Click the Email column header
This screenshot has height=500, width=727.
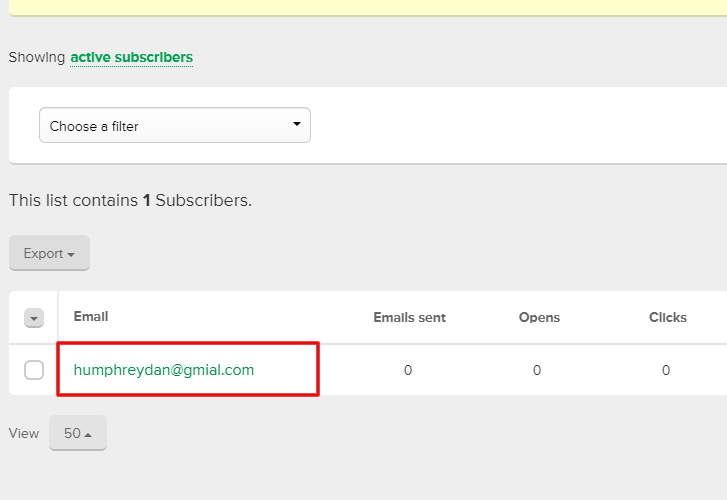click(91, 317)
